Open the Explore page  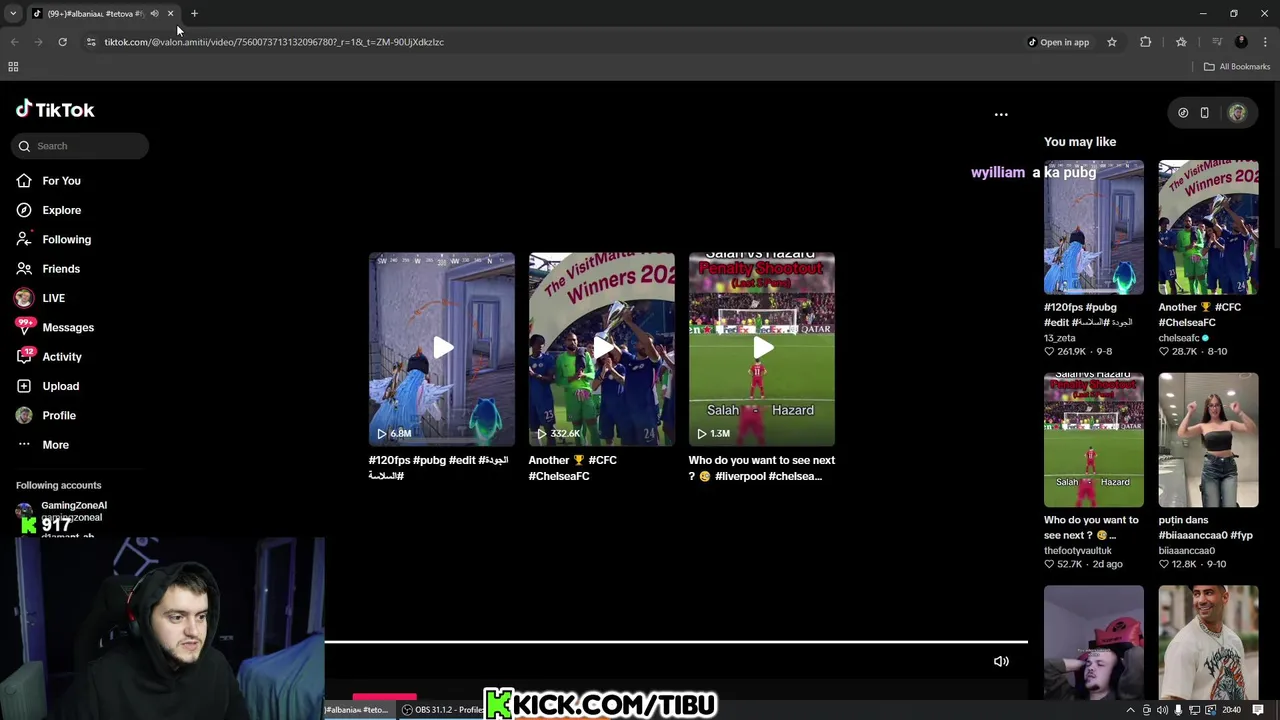click(x=48, y=210)
